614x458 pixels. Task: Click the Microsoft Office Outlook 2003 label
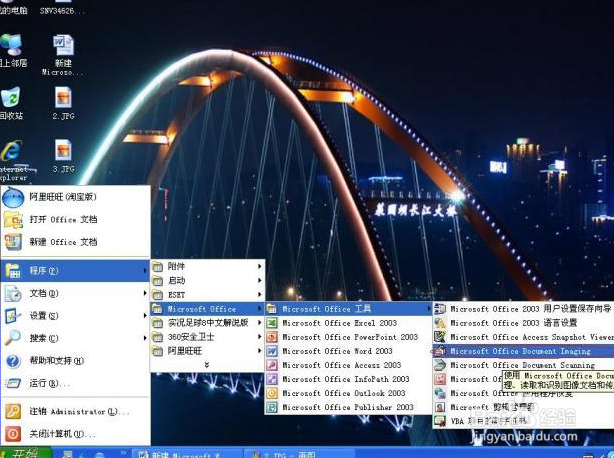coord(343,393)
